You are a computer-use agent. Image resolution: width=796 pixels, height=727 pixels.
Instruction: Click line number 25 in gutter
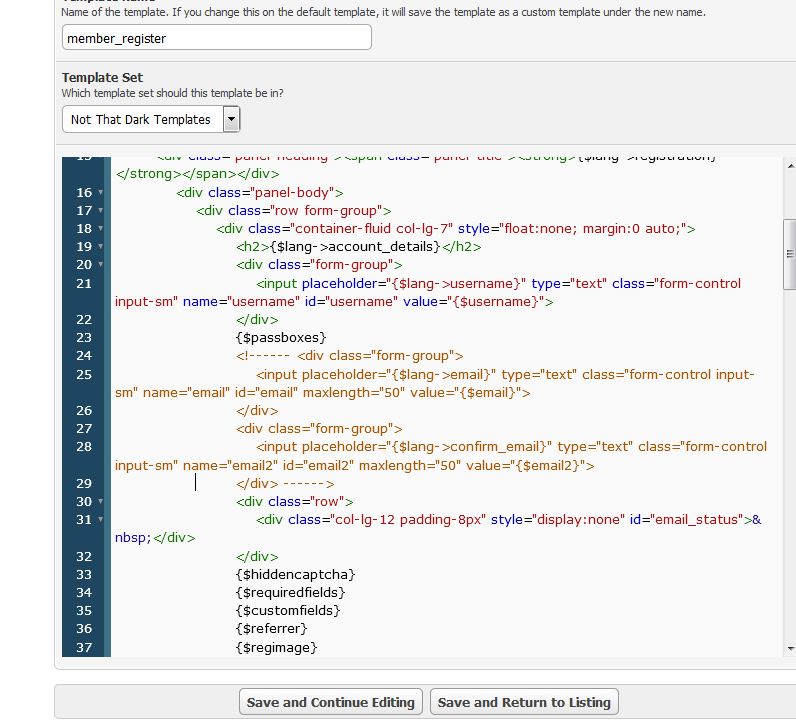tap(84, 374)
